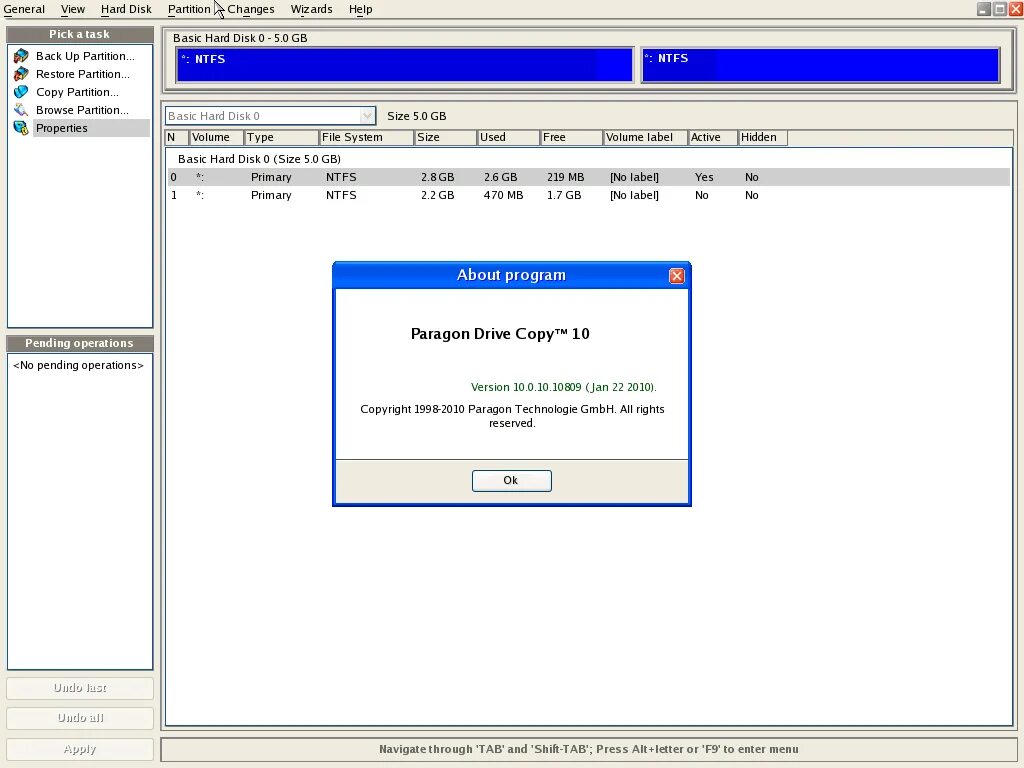Click the 2.6 GB used value
Image resolution: width=1024 pixels, height=768 pixels.
[501, 177]
